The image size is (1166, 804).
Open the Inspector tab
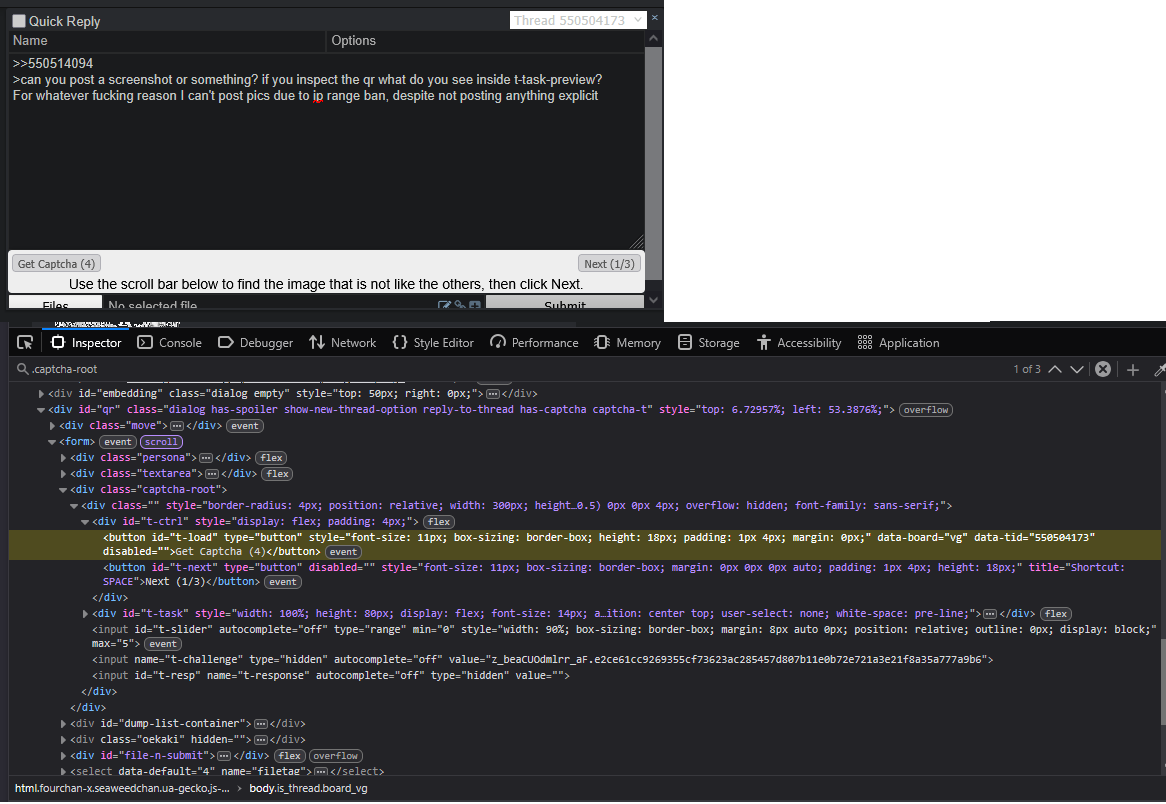[86, 343]
